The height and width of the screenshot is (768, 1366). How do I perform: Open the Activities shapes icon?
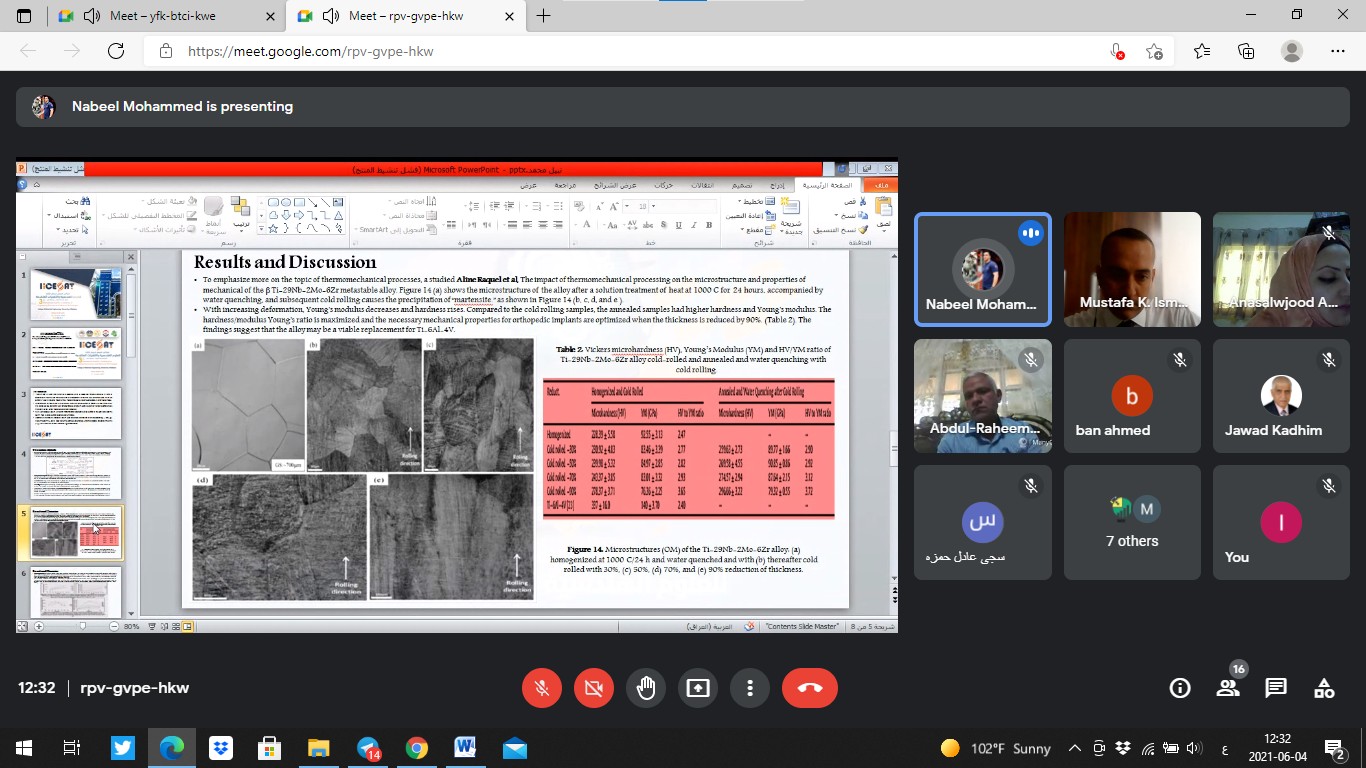(x=1324, y=688)
